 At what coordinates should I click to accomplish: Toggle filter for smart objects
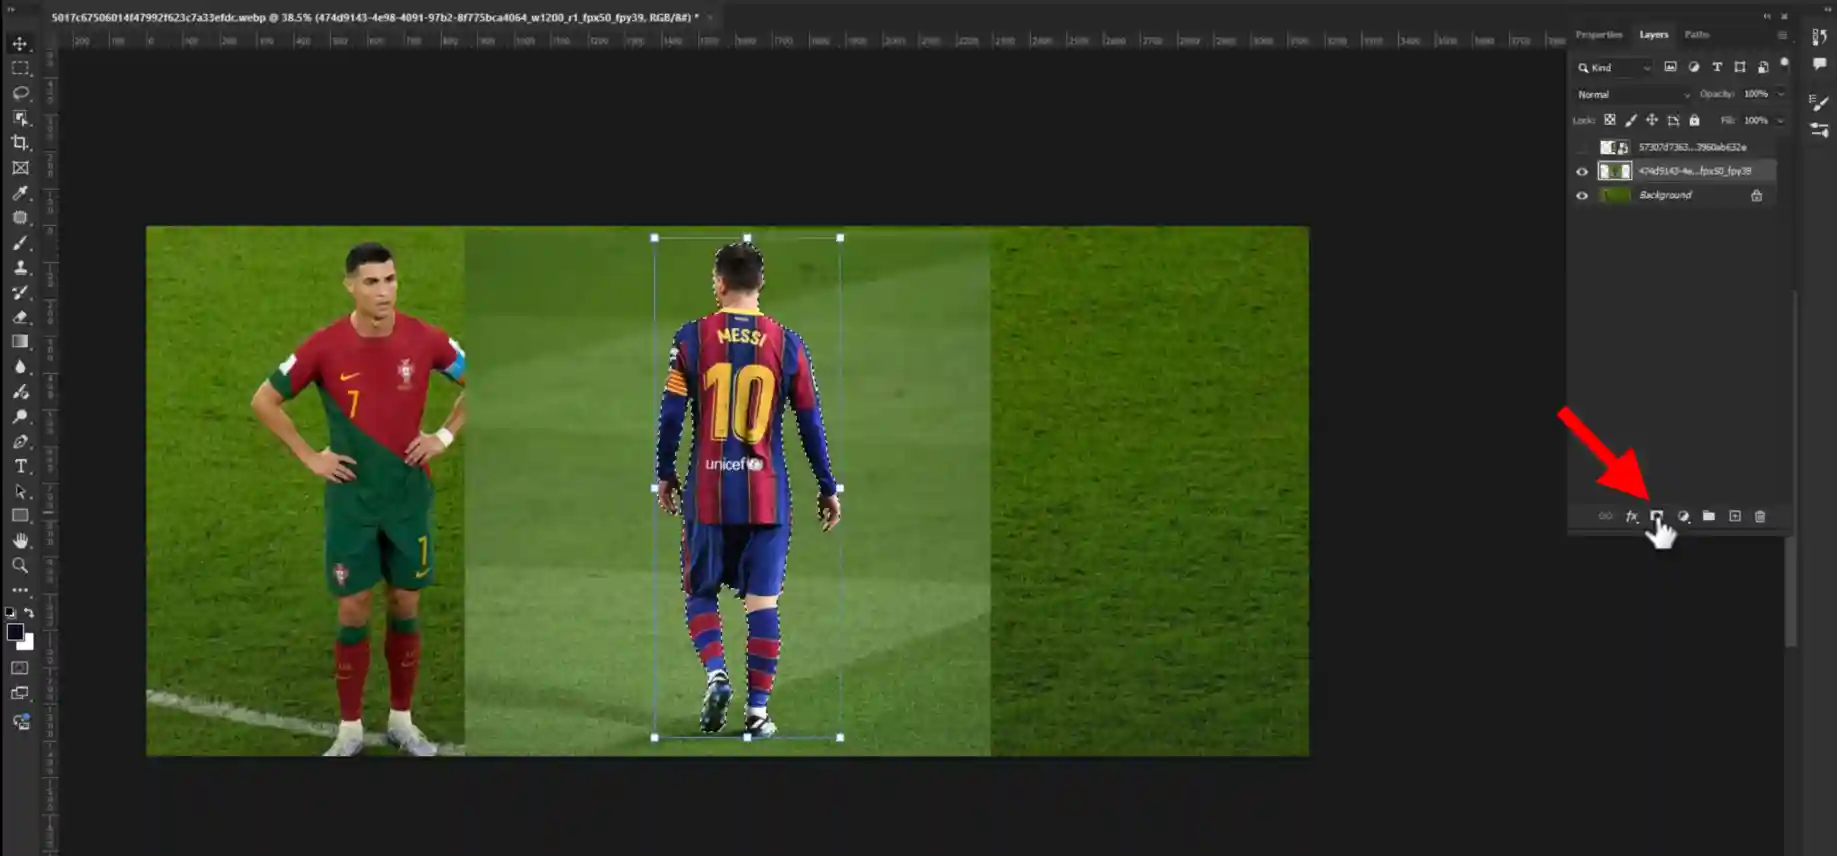[x=1763, y=67]
